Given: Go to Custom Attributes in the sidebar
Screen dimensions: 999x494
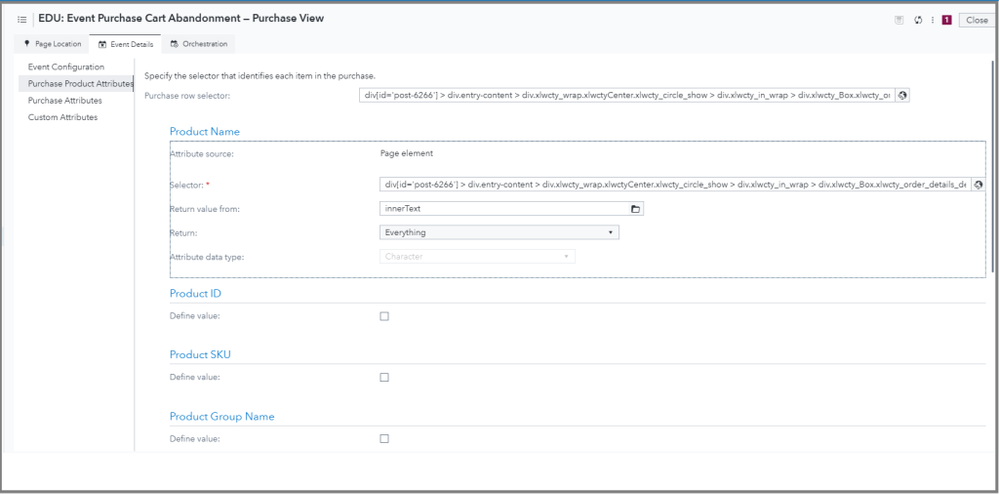Looking at the screenshot, I should [x=63, y=118].
